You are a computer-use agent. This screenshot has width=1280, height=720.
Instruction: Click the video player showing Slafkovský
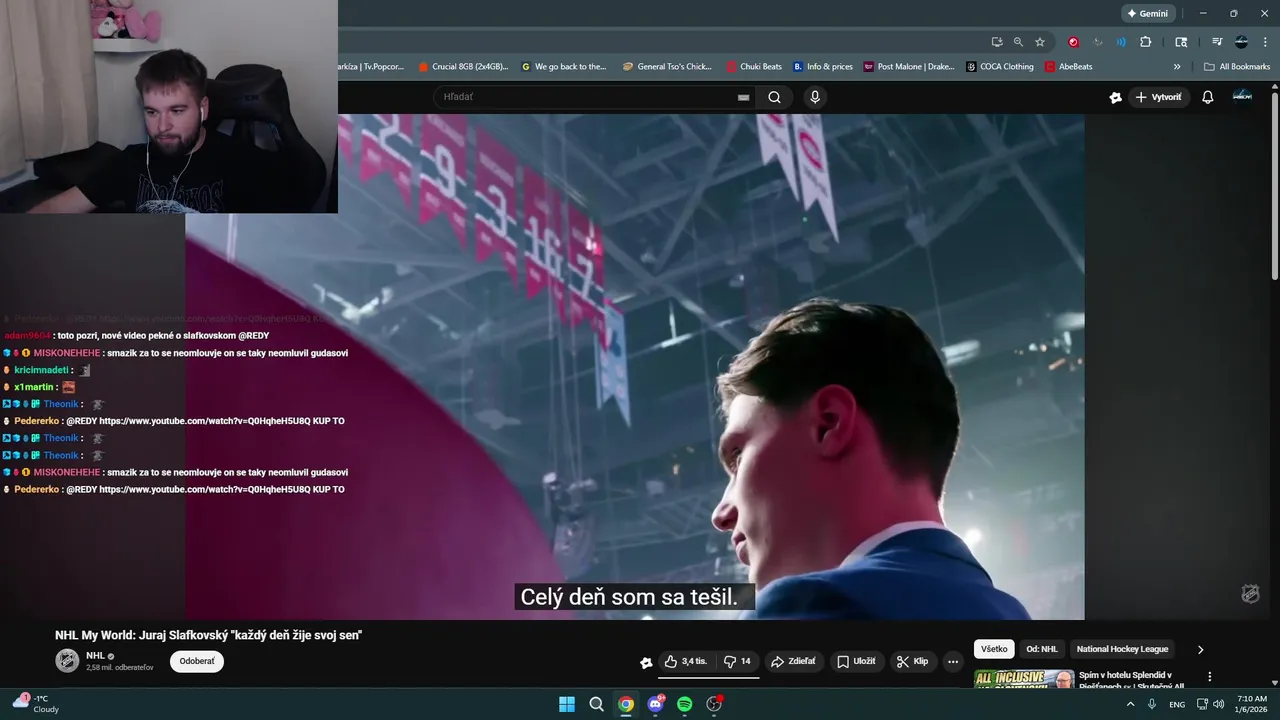(x=635, y=366)
